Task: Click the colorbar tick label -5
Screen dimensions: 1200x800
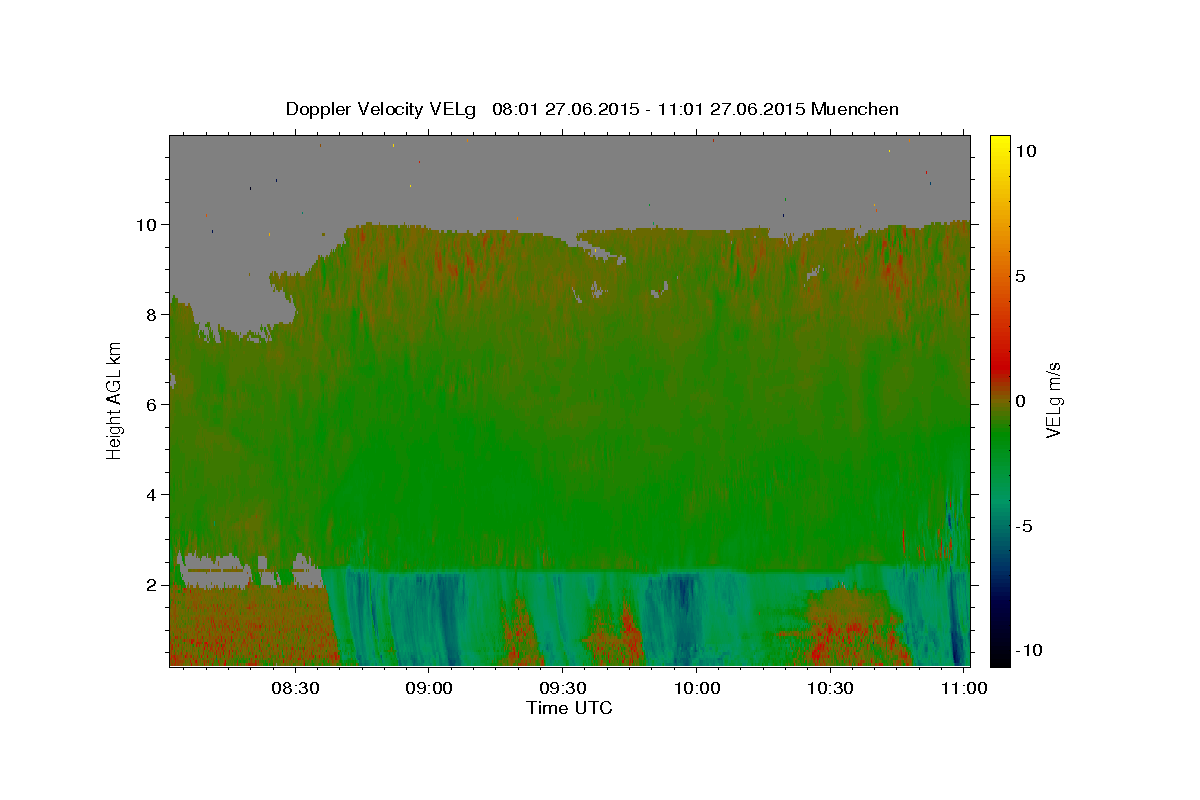Action: tap(1024, 526)
